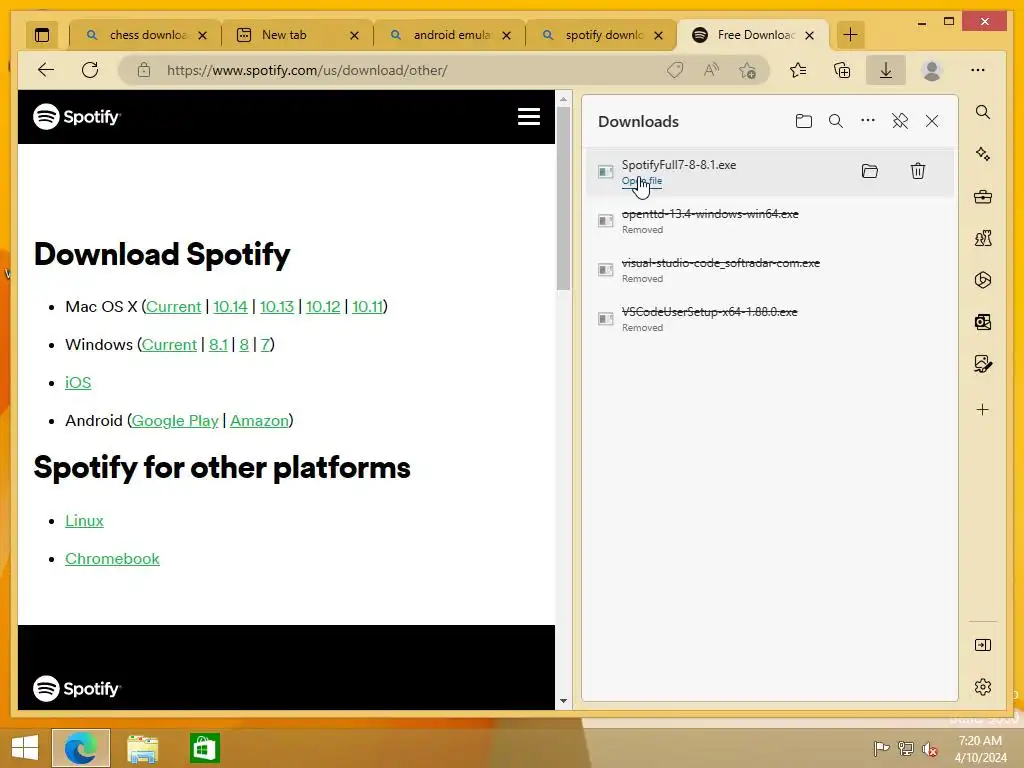Search downloads in the Downloads panel
This screenshot has width=1024, height=768.
click(x=835, y=121)
